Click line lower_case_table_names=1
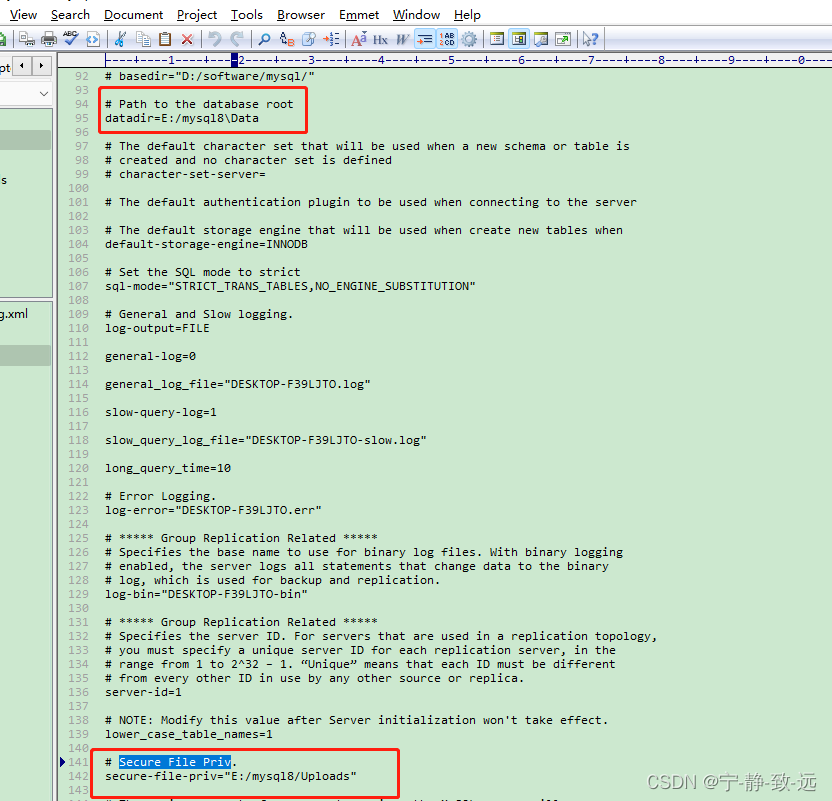The width and height of the screenshot is (832, 801). [188, 734]
